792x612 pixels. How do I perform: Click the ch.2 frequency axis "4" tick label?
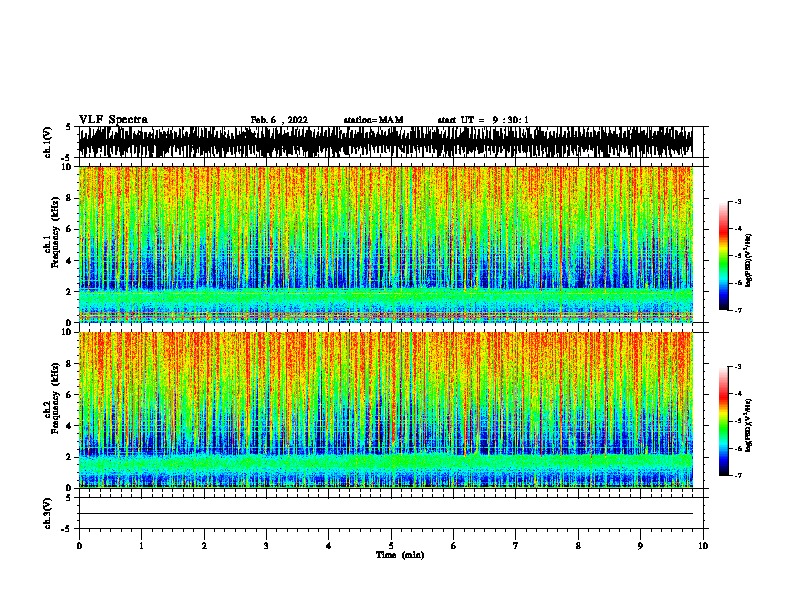pyautogui.click(x=69, y=426)
